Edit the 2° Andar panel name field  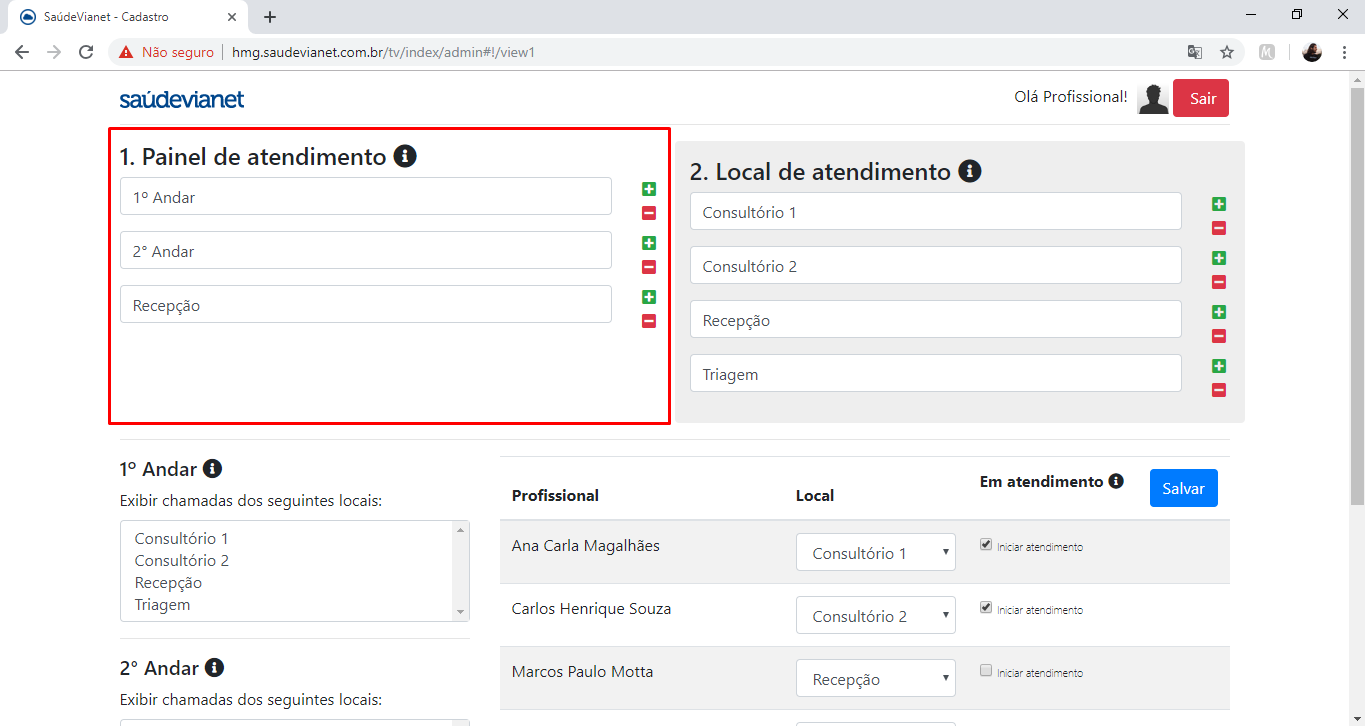pyautogui.click(x=366, y=250)
